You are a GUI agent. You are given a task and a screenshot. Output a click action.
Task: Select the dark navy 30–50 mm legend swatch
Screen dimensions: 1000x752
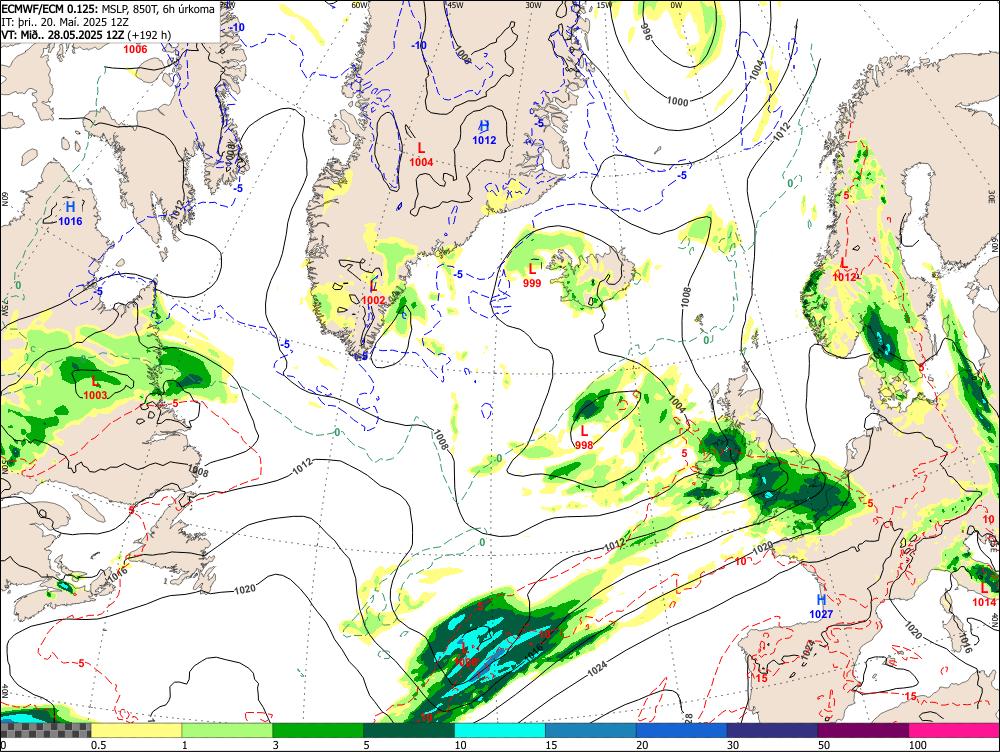772,730
